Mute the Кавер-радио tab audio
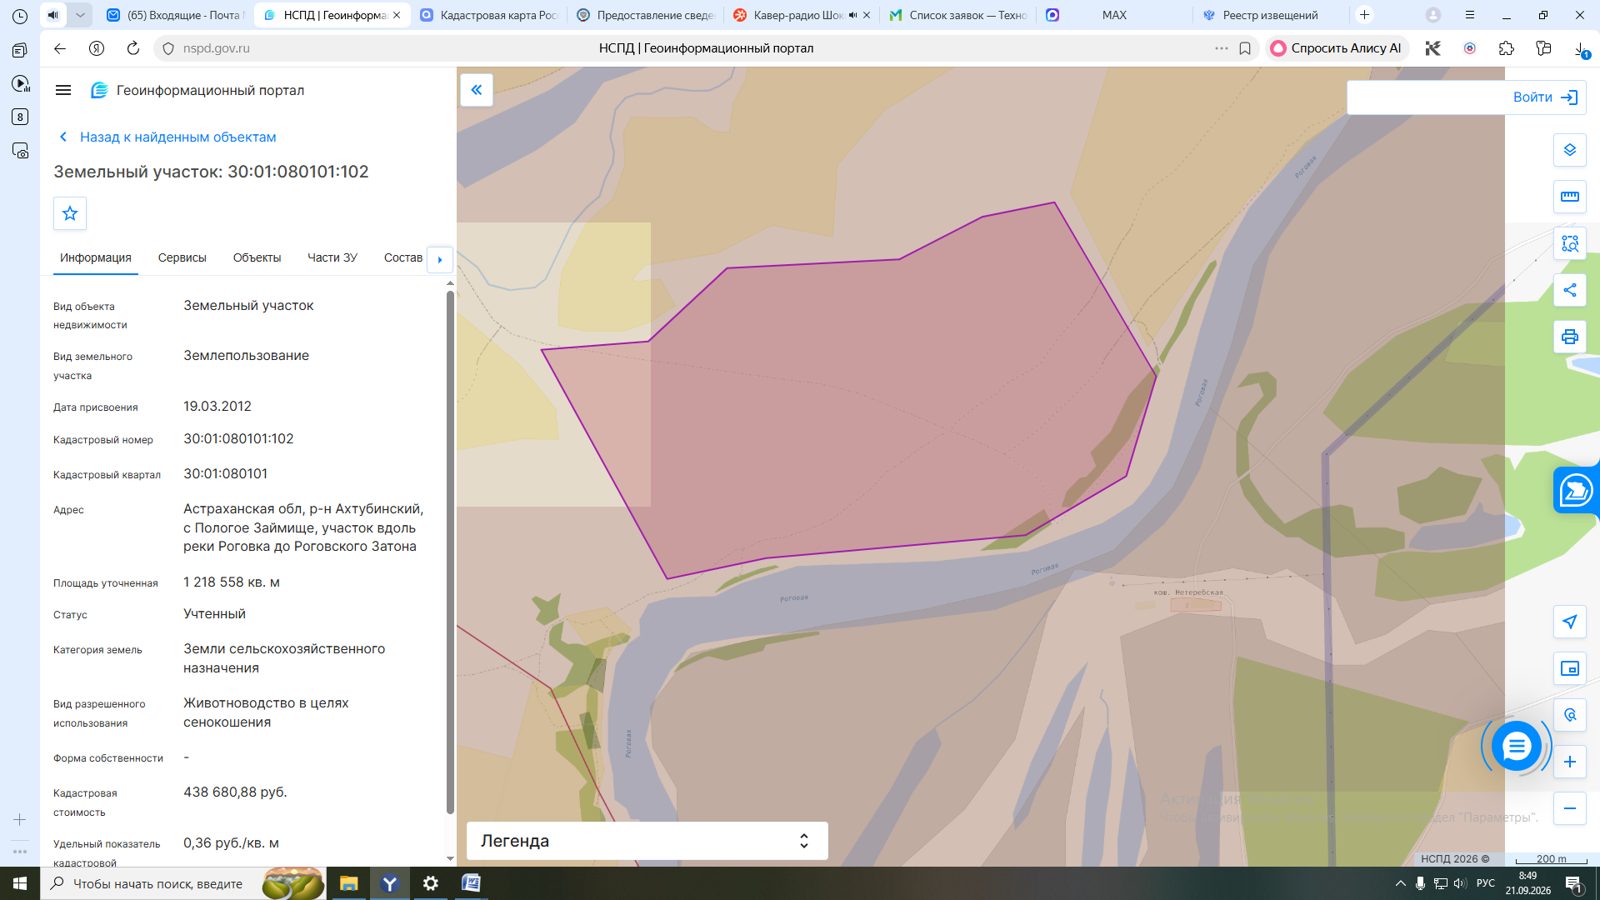This screenshot has width=1600, height=900. click(x=853, y=15)
